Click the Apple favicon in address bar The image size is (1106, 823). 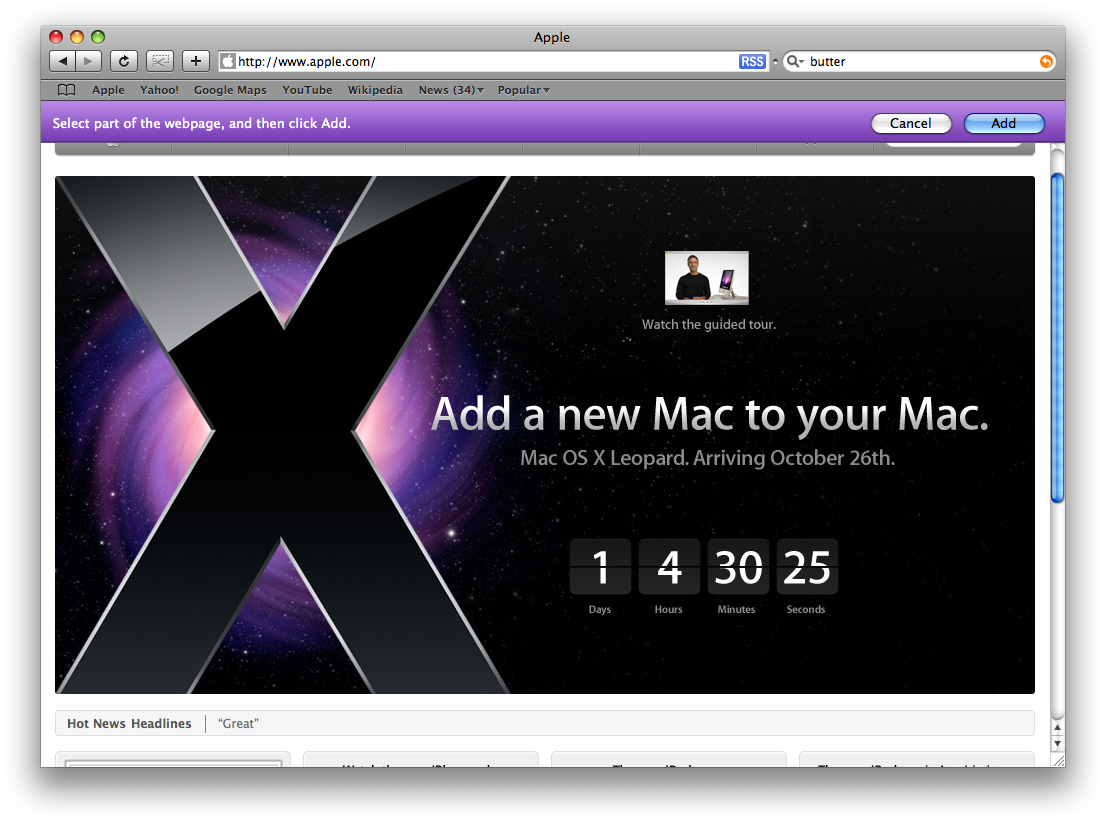(228, 61)
